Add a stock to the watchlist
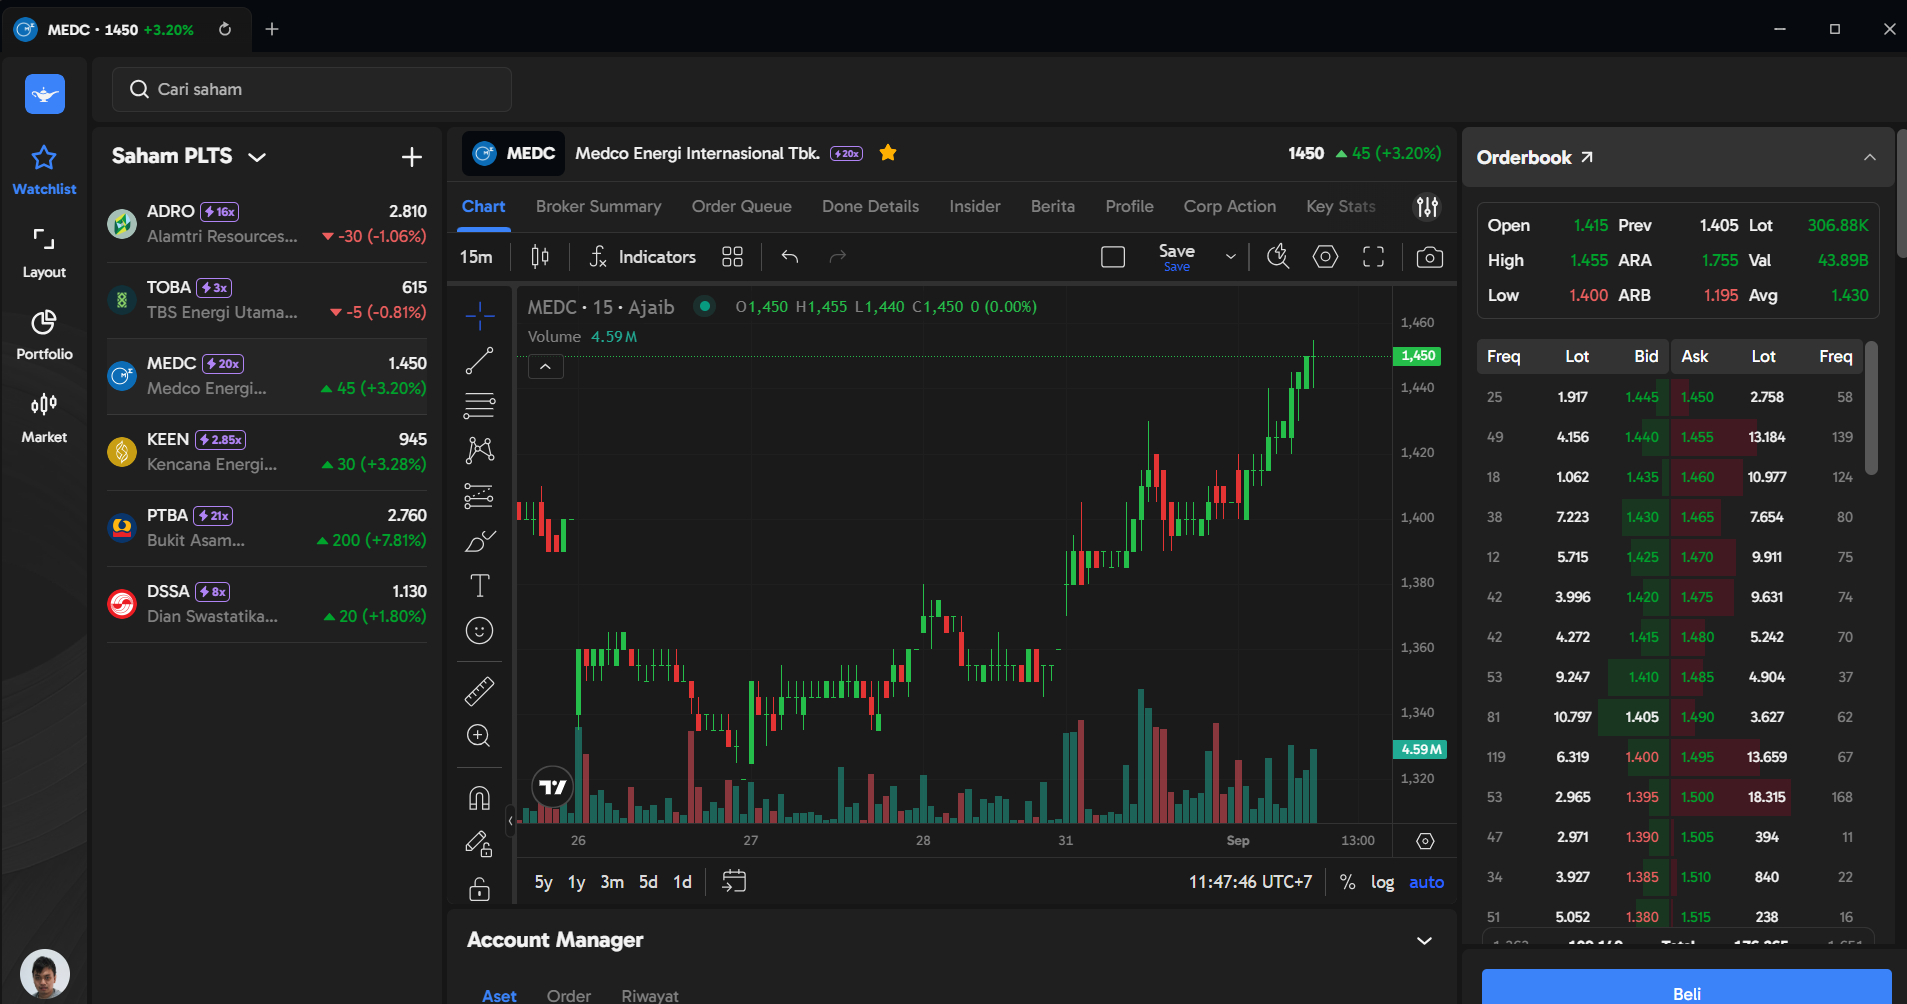The width and height of the screenshot is (1907, 1004). click(x=412, y=157)
